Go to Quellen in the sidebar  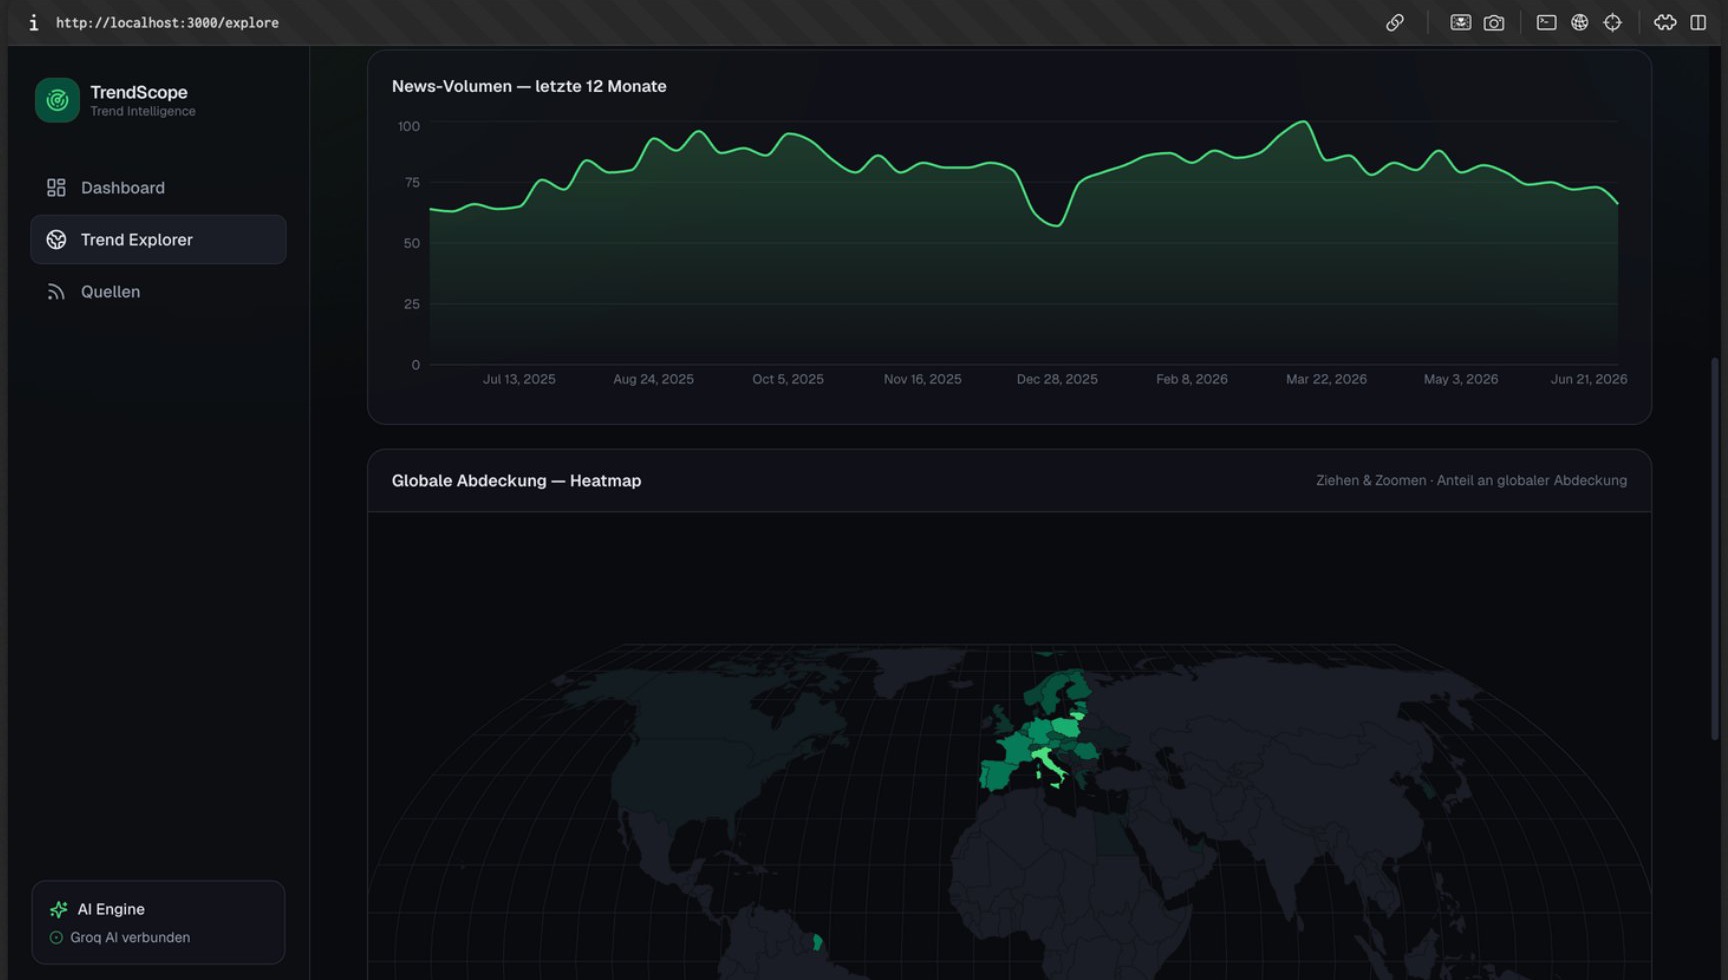(158, 292)
